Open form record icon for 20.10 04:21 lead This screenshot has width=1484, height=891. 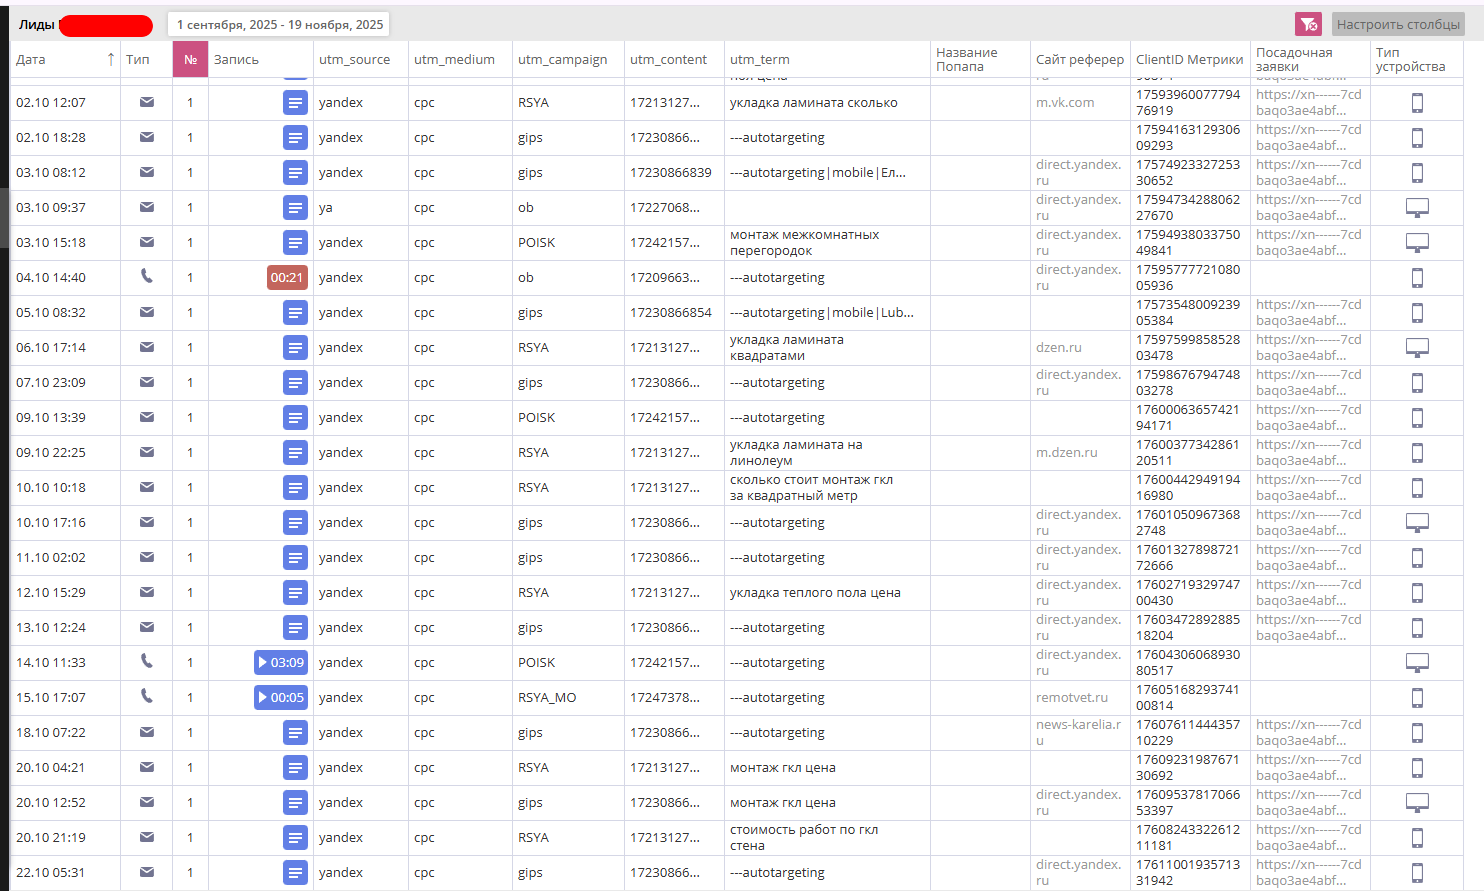point(295,768)
